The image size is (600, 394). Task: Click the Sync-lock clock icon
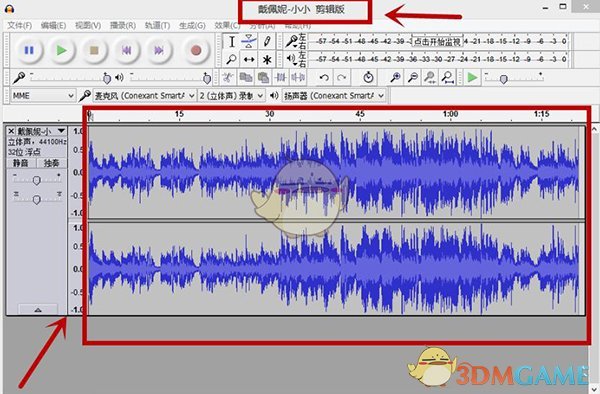[368, 78]
